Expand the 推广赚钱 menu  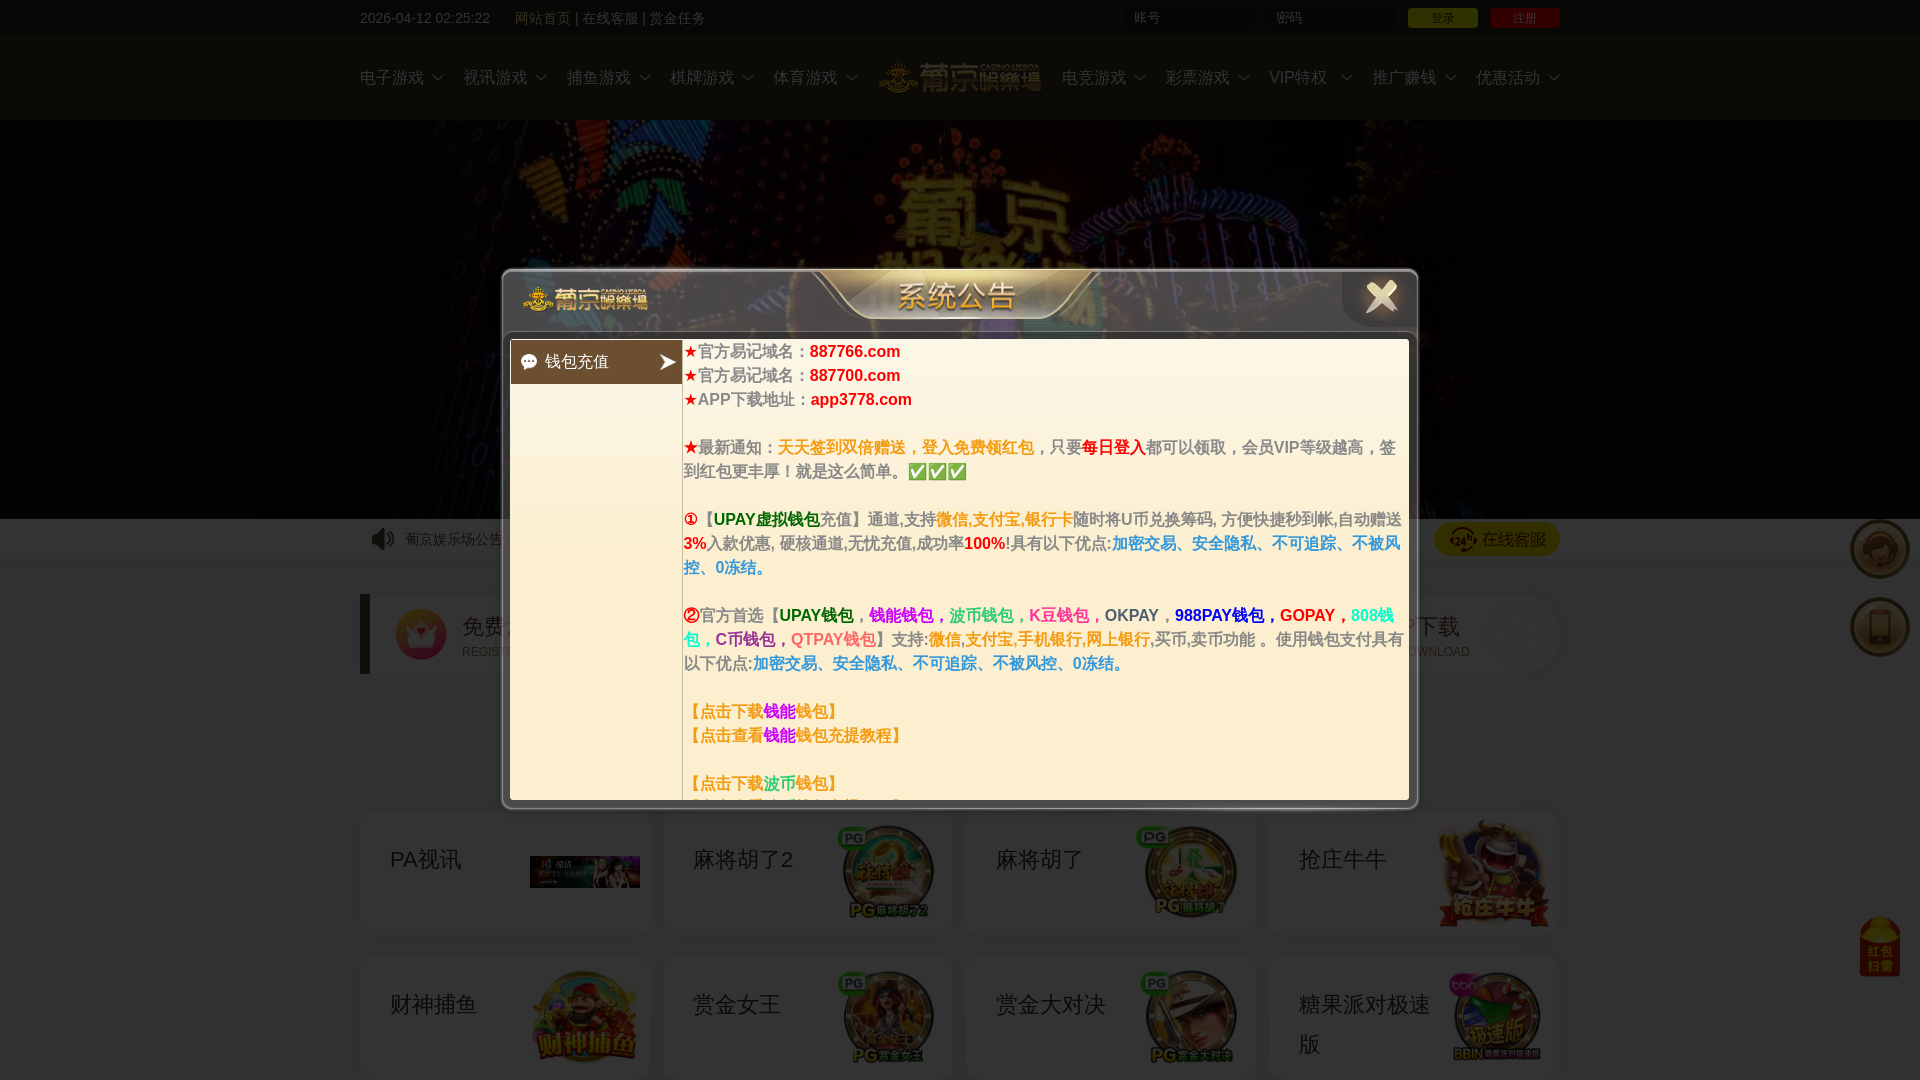pos(1414,78)
